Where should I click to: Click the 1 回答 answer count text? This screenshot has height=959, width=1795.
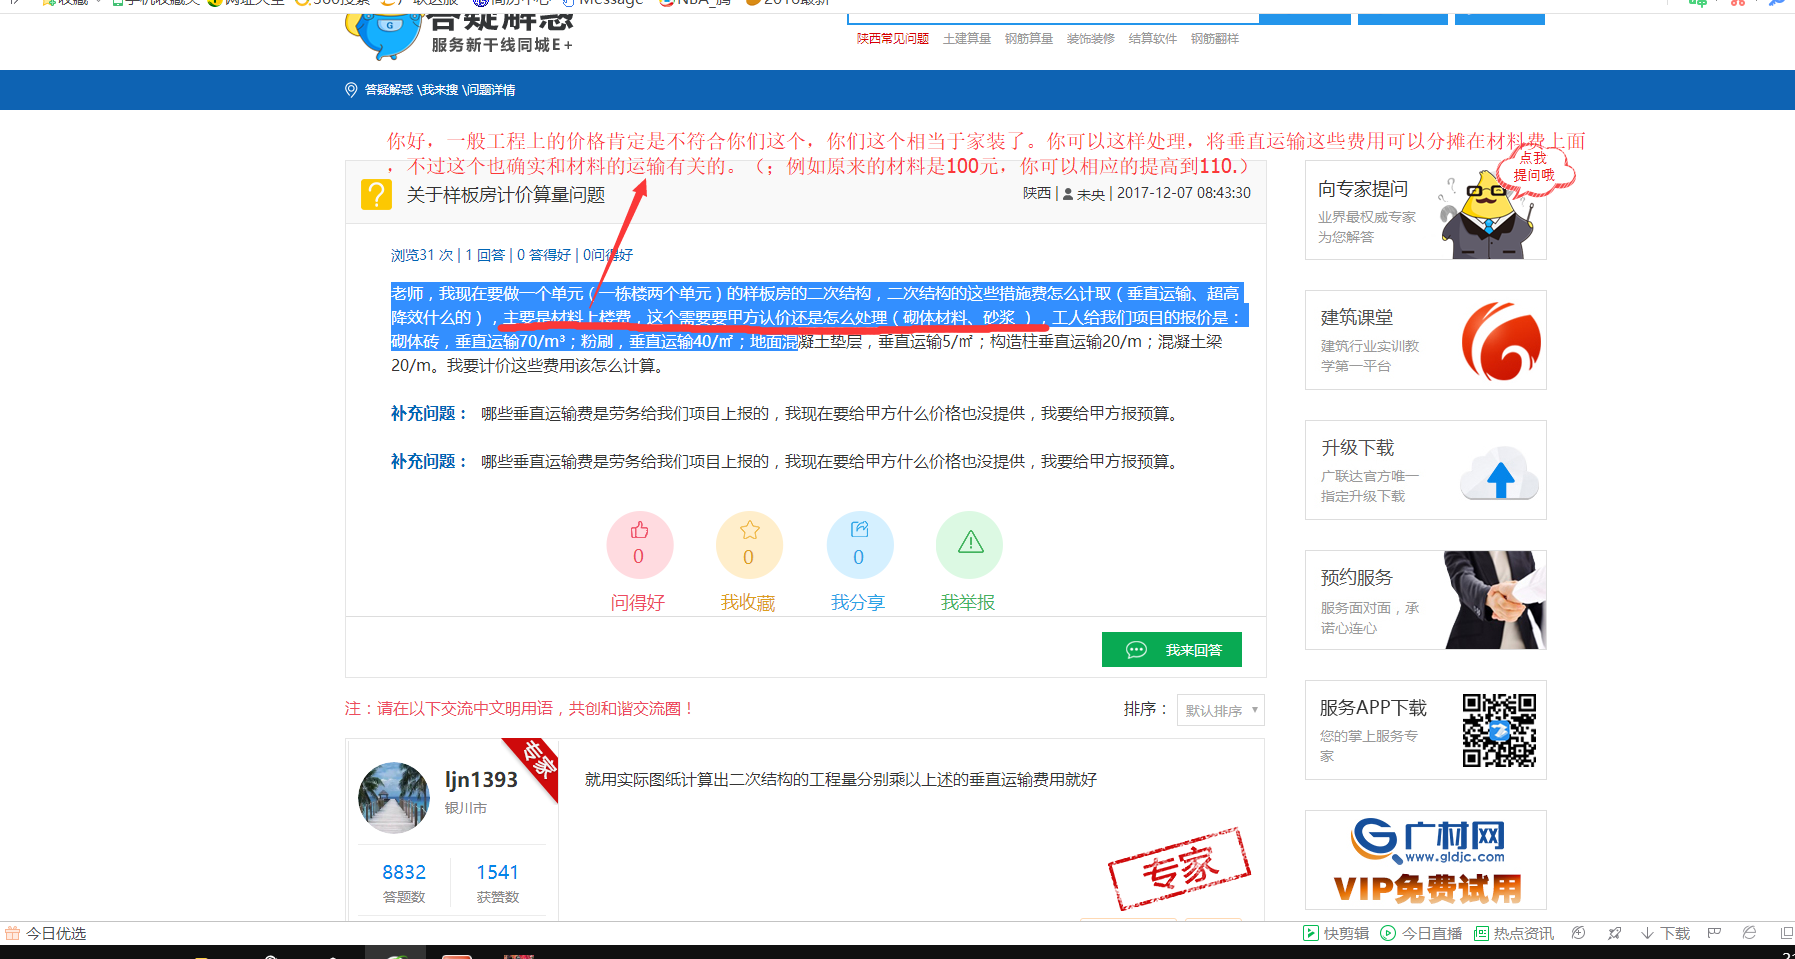(x=485, y=255)
